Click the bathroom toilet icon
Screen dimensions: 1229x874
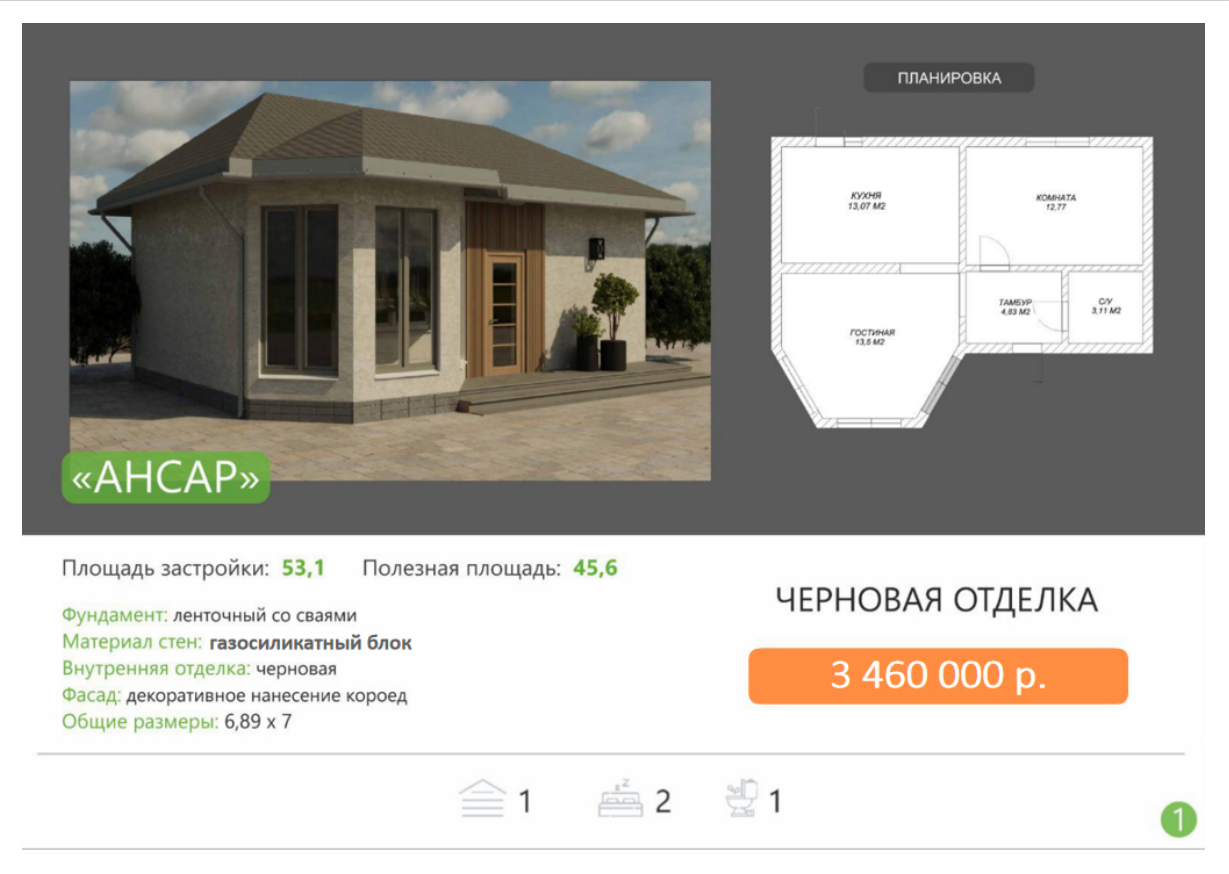[x=741, y=799]
